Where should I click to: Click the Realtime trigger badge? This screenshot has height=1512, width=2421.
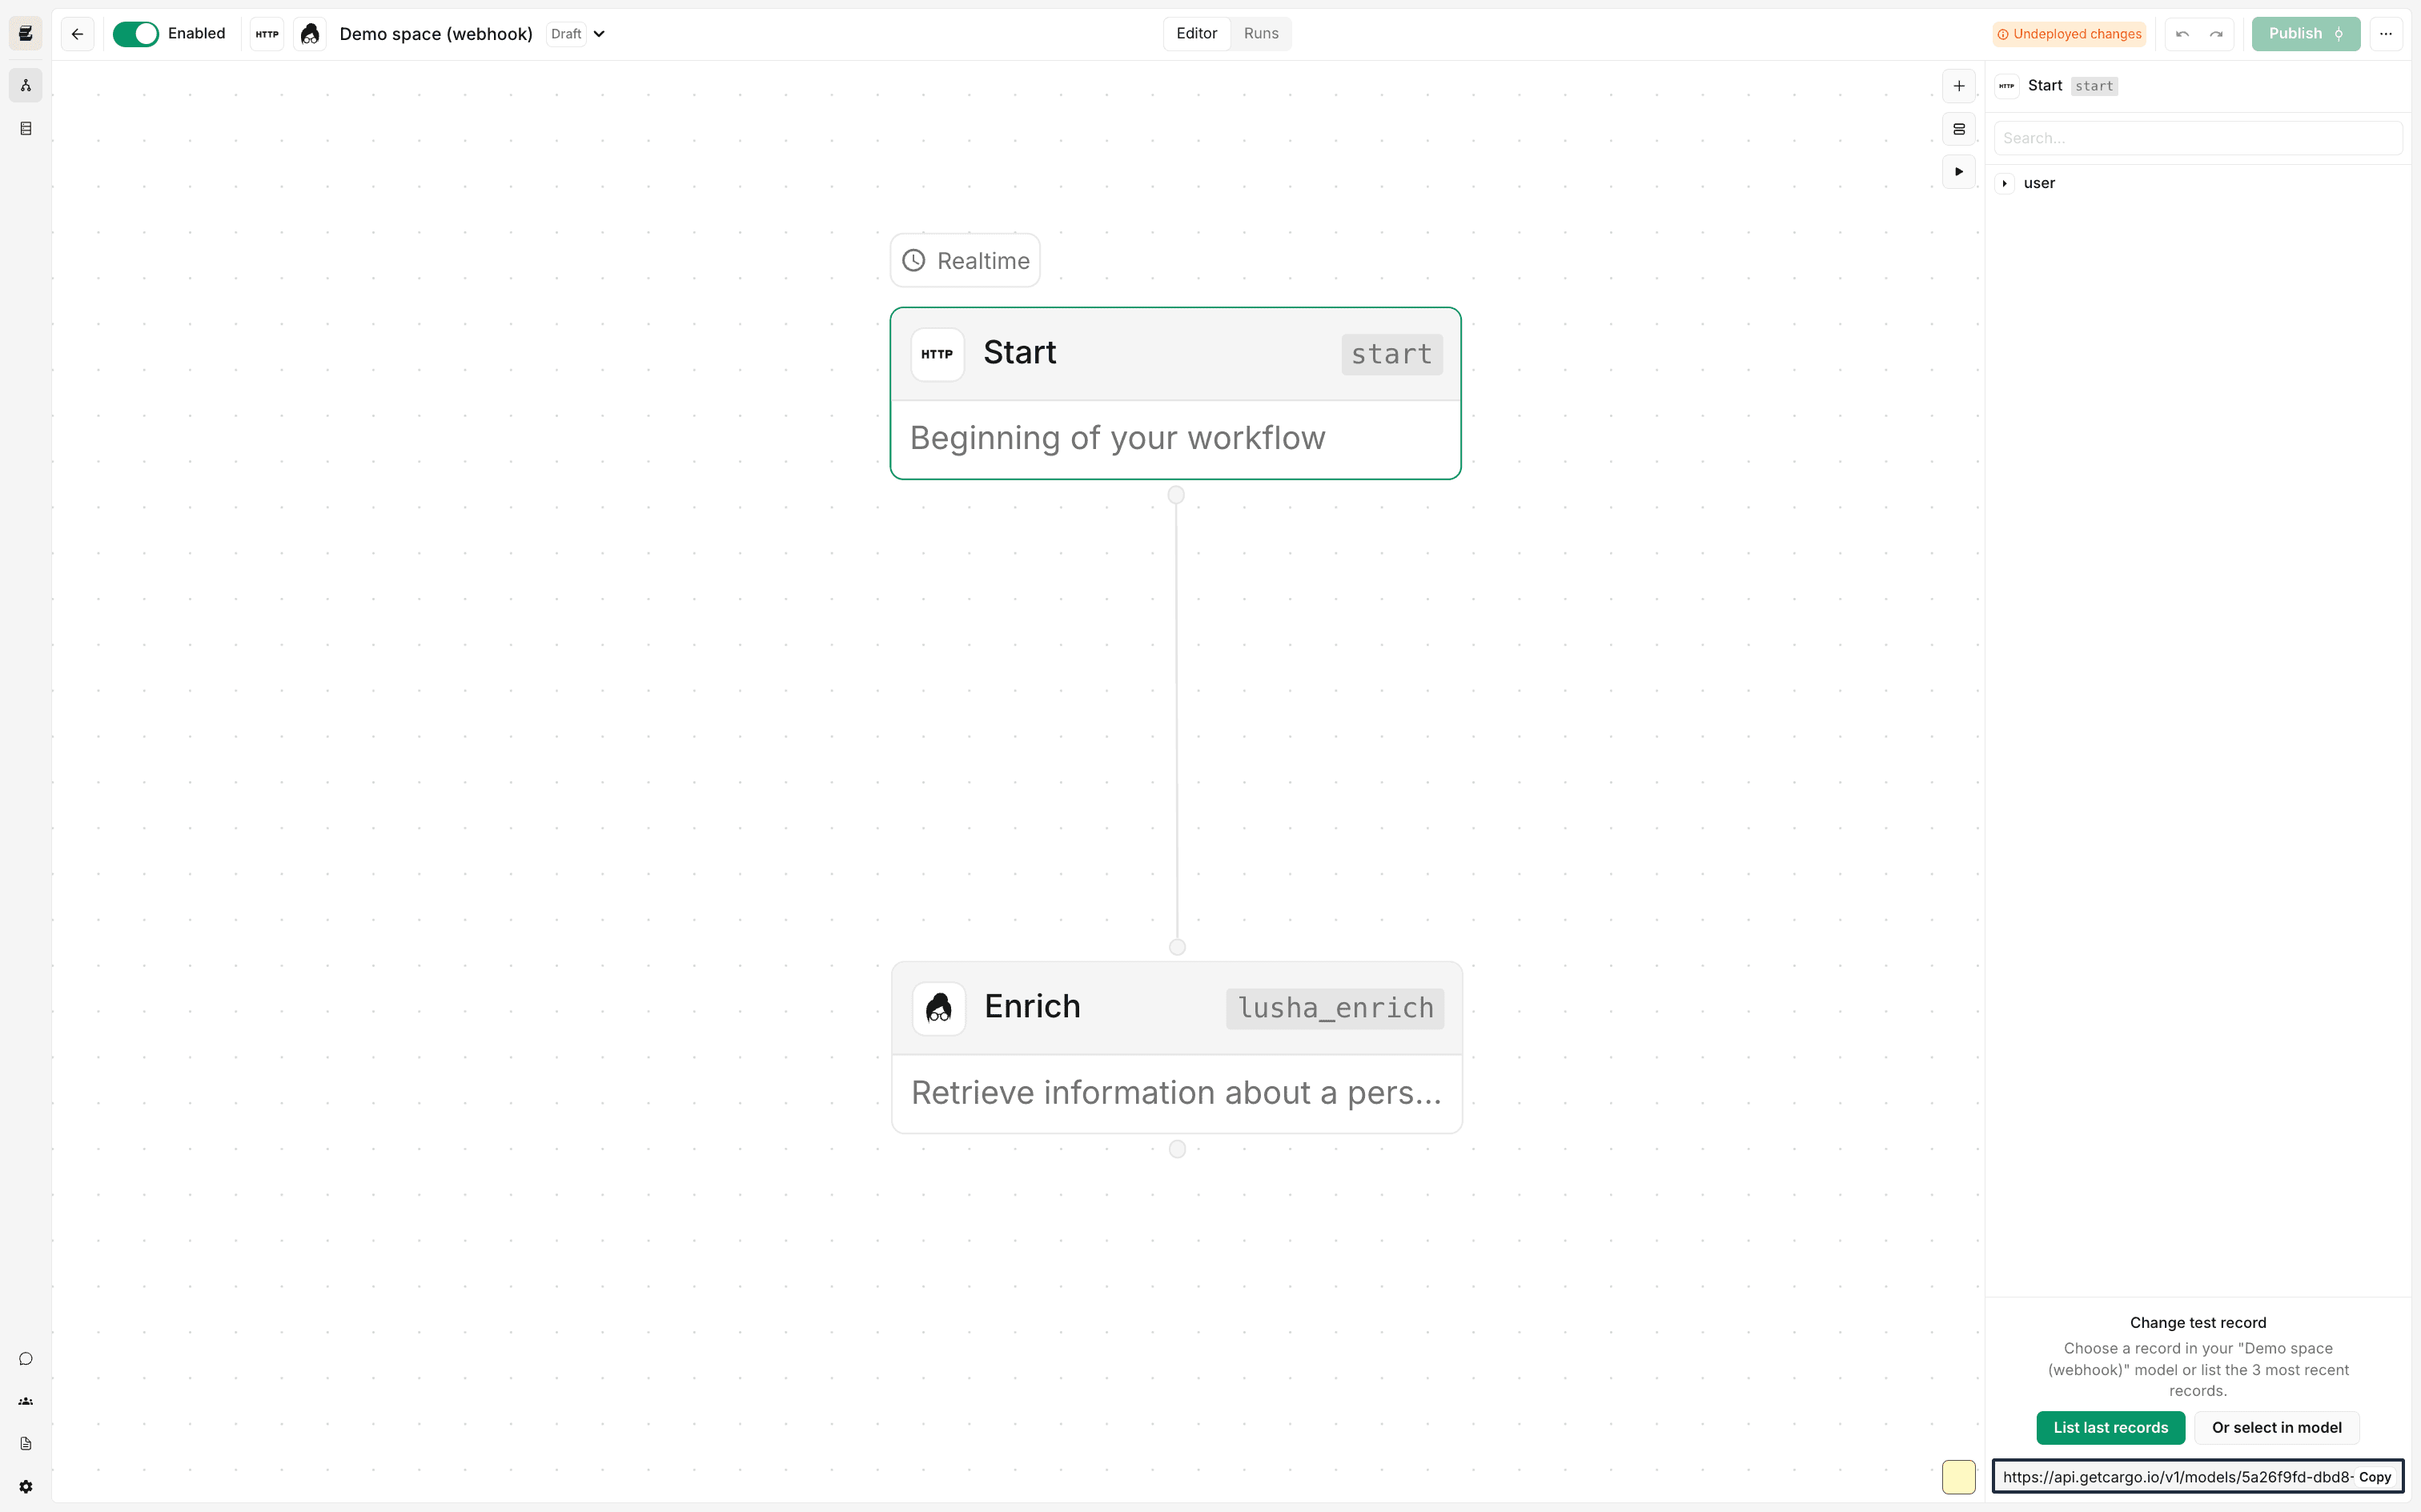point(964,260)
